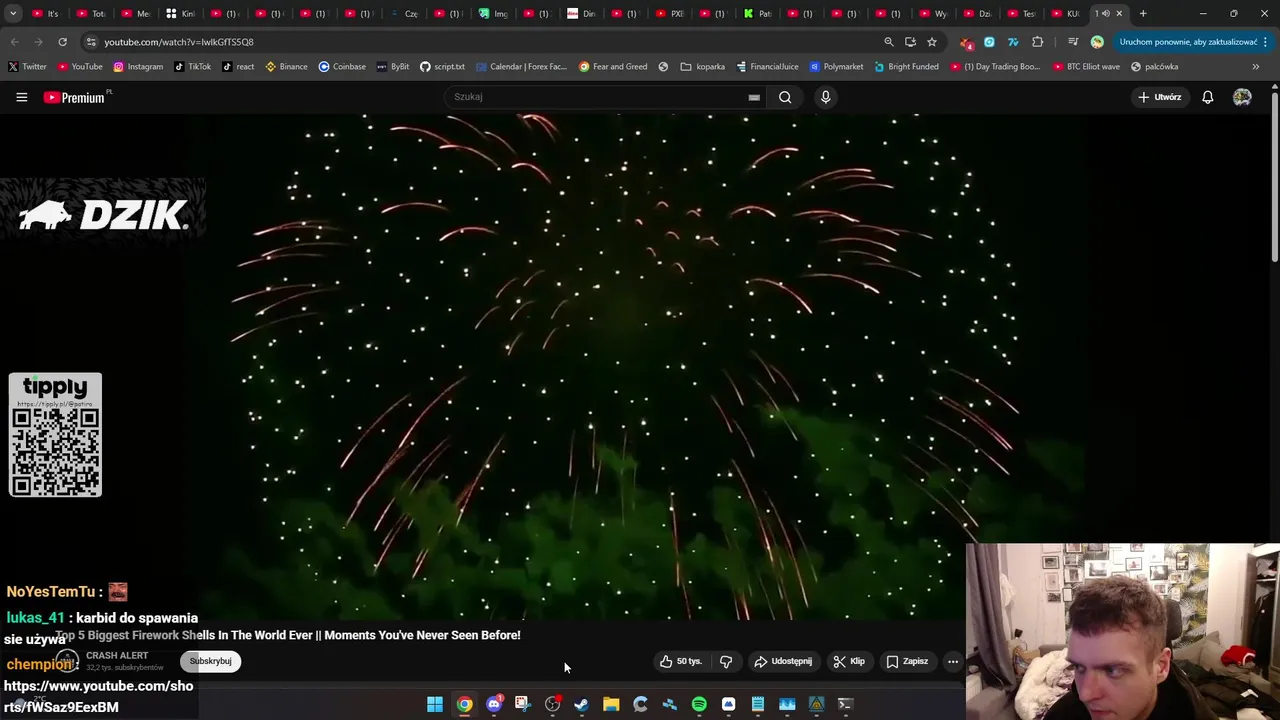1280x720 pixels.
Task: Open site information icon in address bar
Action: (91, 42)
